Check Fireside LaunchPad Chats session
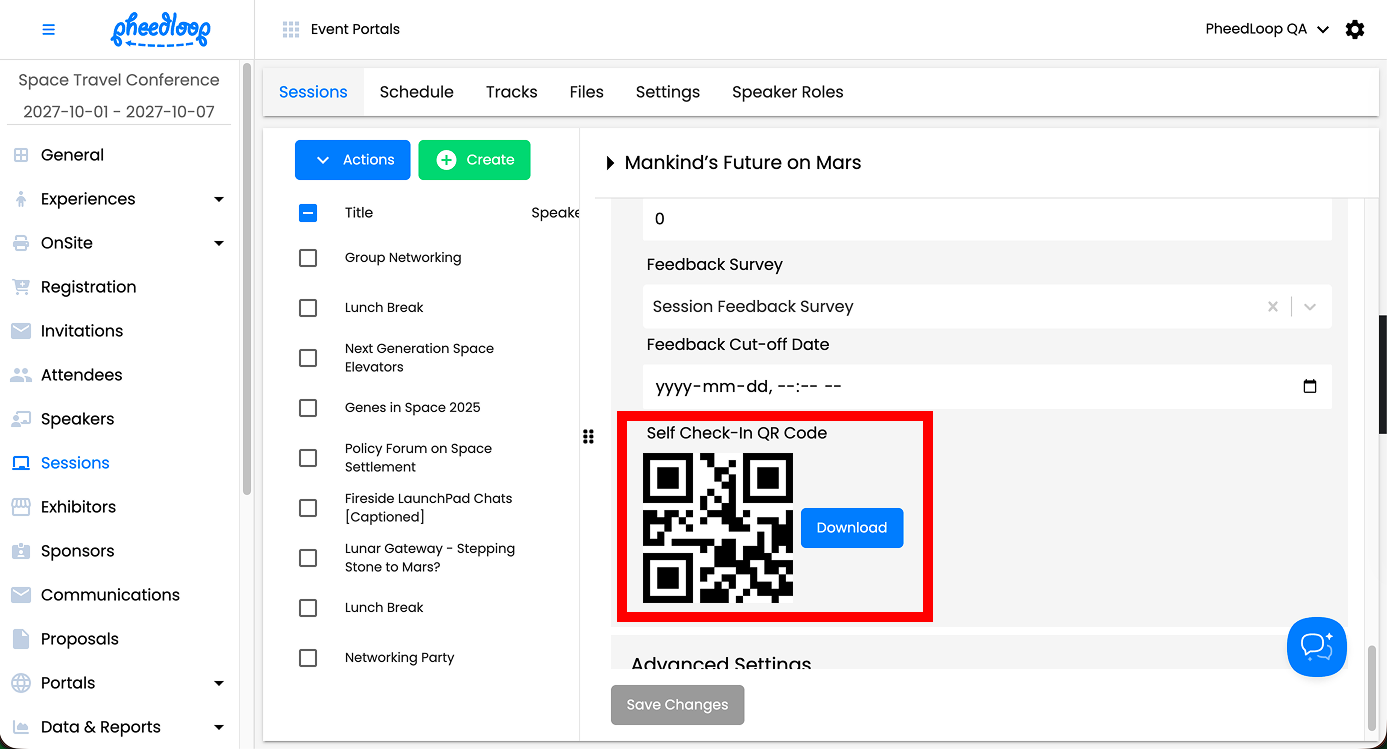This screenshot has height=749, width=1387. [308, 508]
